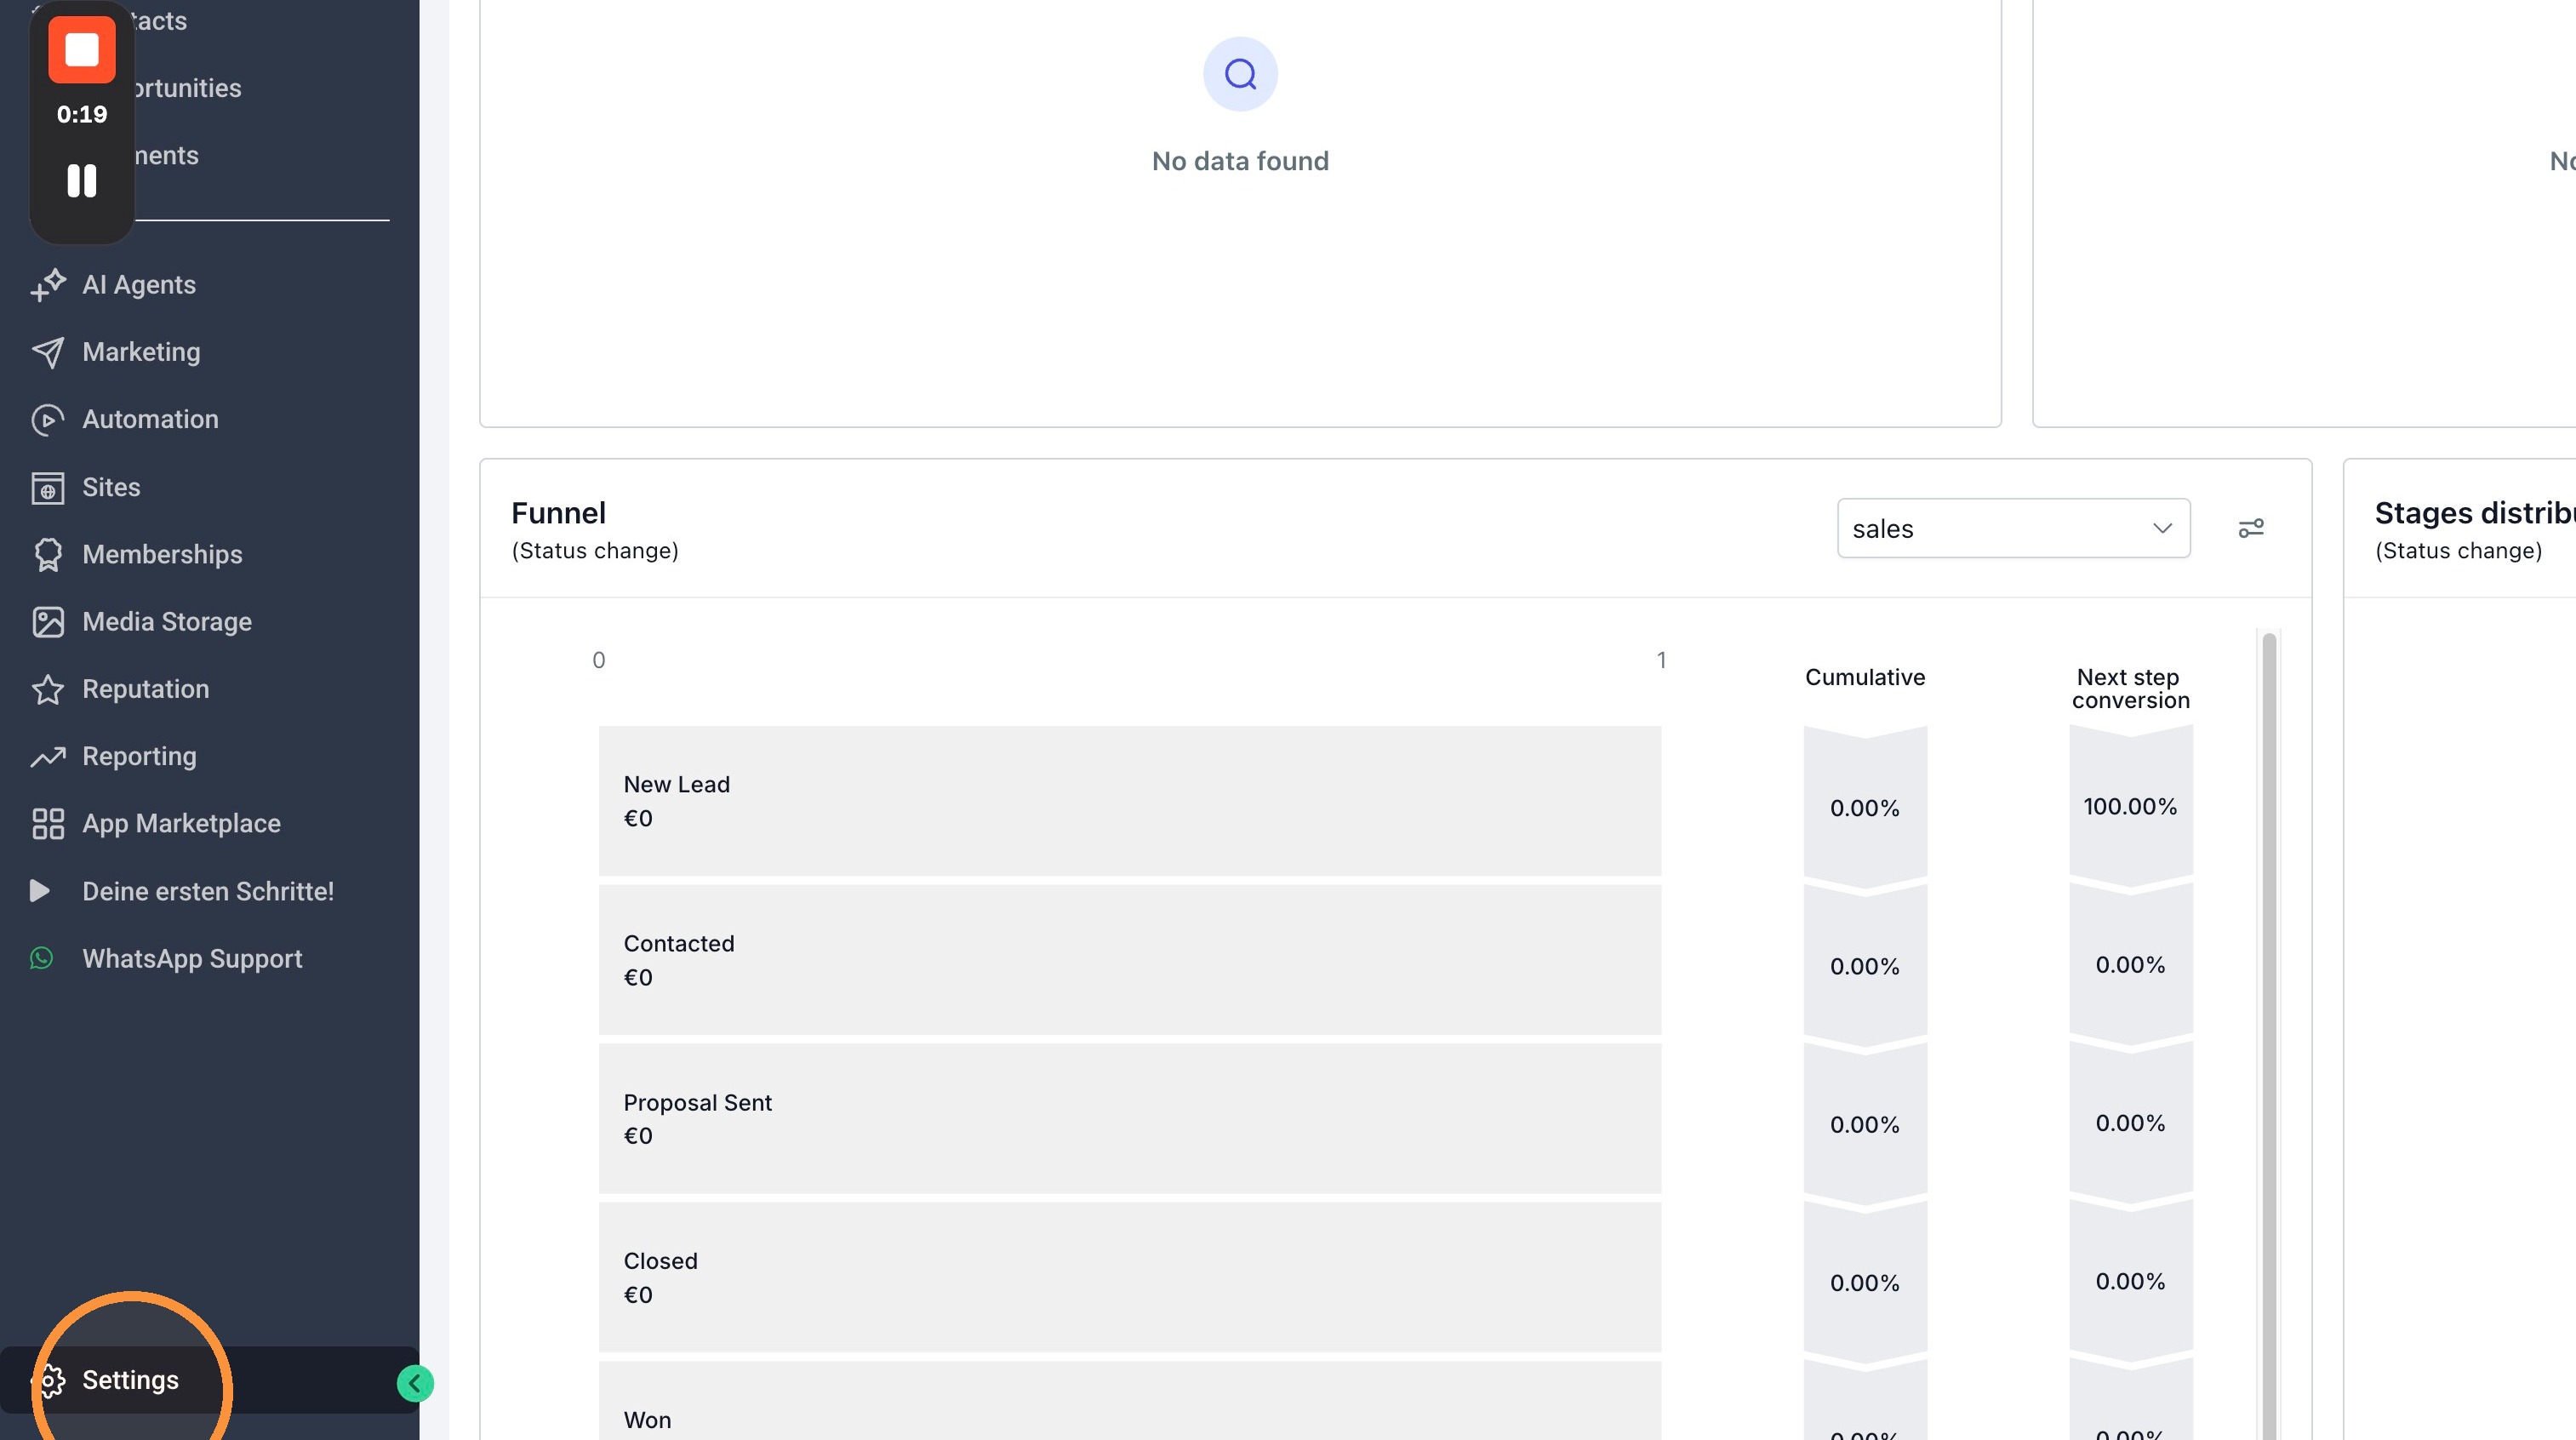Click the Reputation star icon
This screenshot has height=1440, width=2576.
48,689
